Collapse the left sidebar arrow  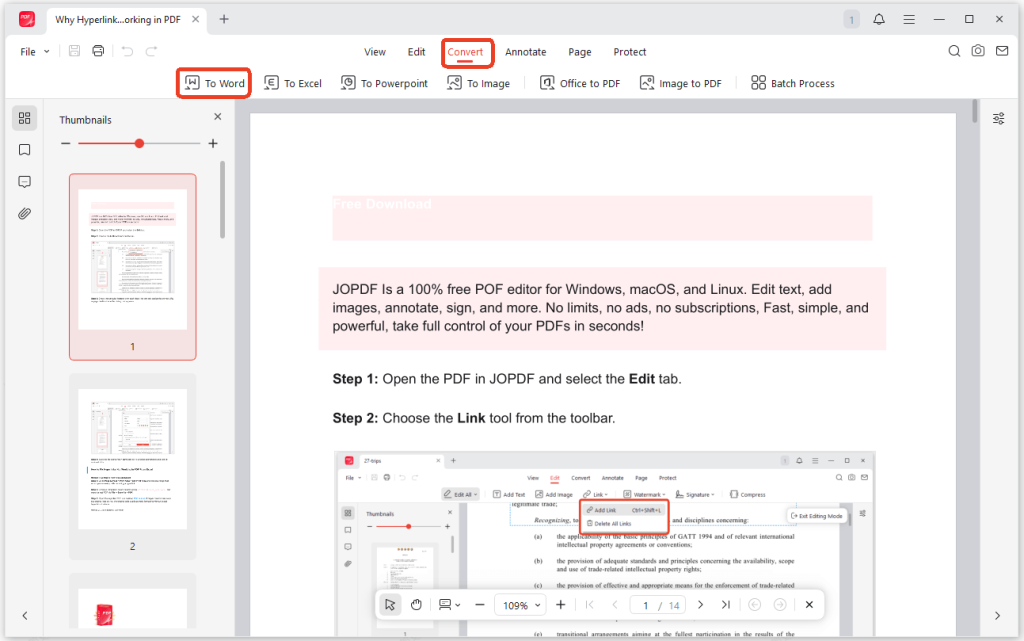pyautogui.click(x=25, y=616)
